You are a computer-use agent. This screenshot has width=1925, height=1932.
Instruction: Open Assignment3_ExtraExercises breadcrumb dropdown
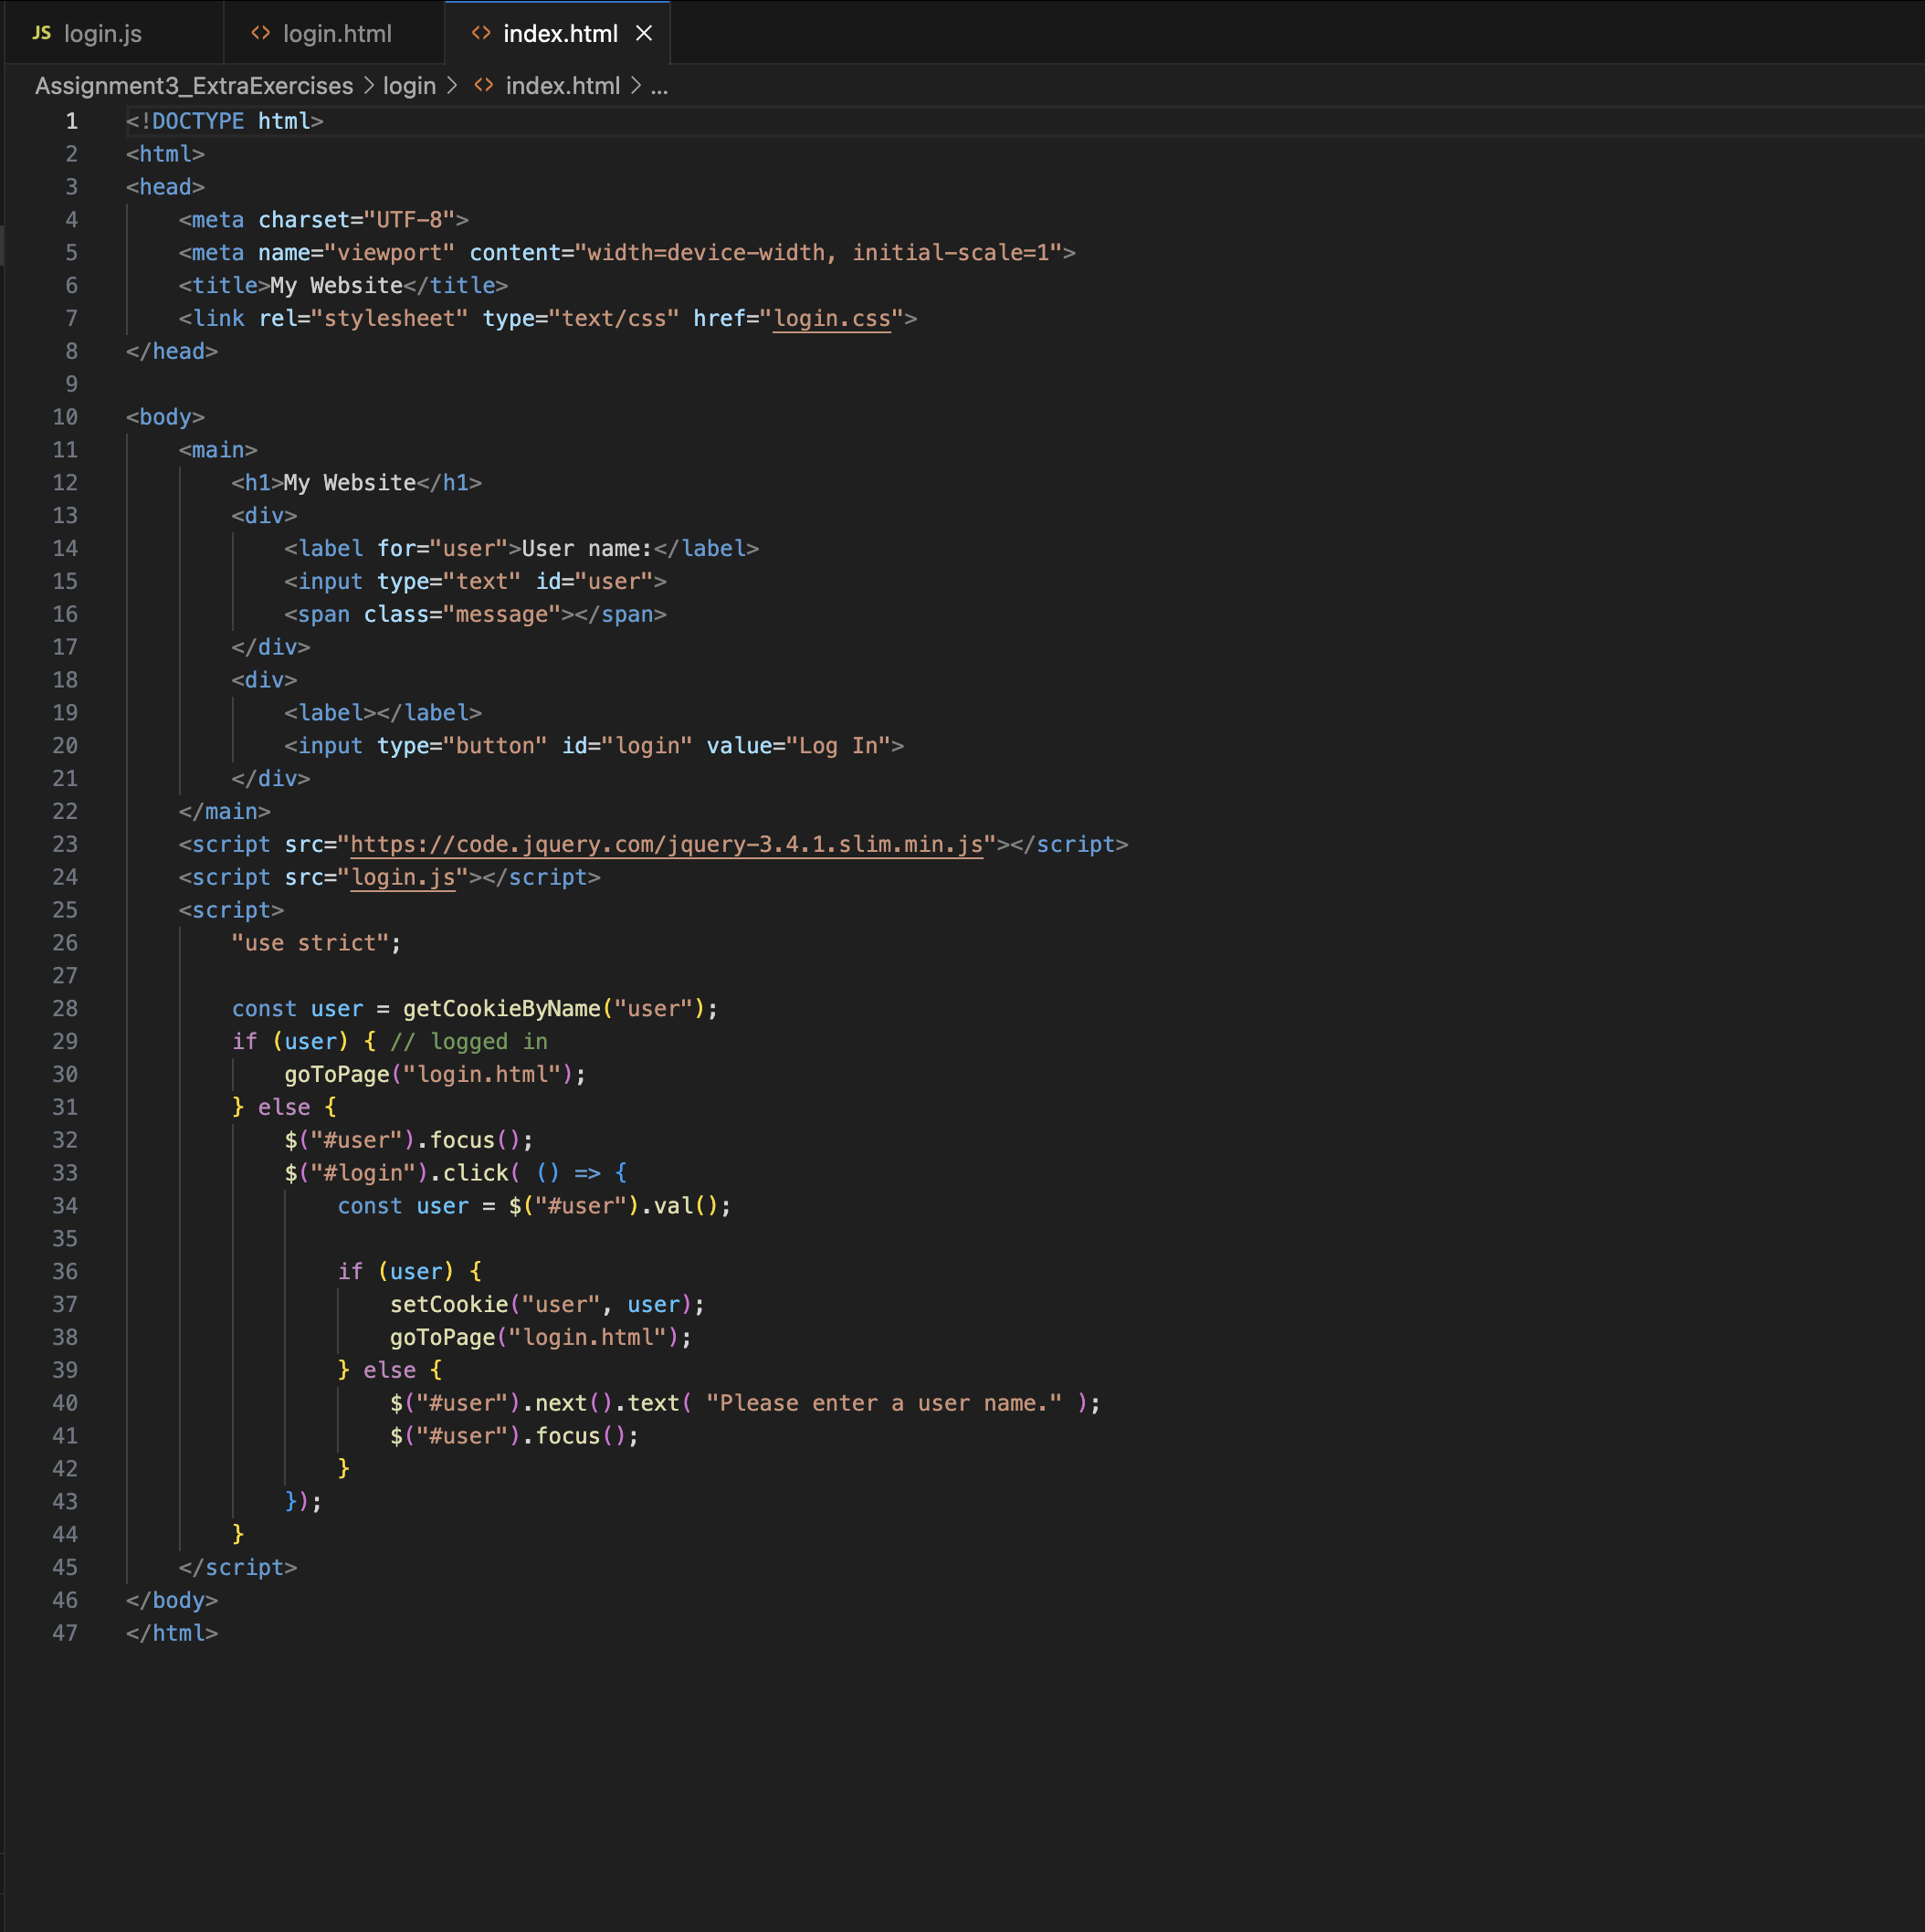(194, 86)
